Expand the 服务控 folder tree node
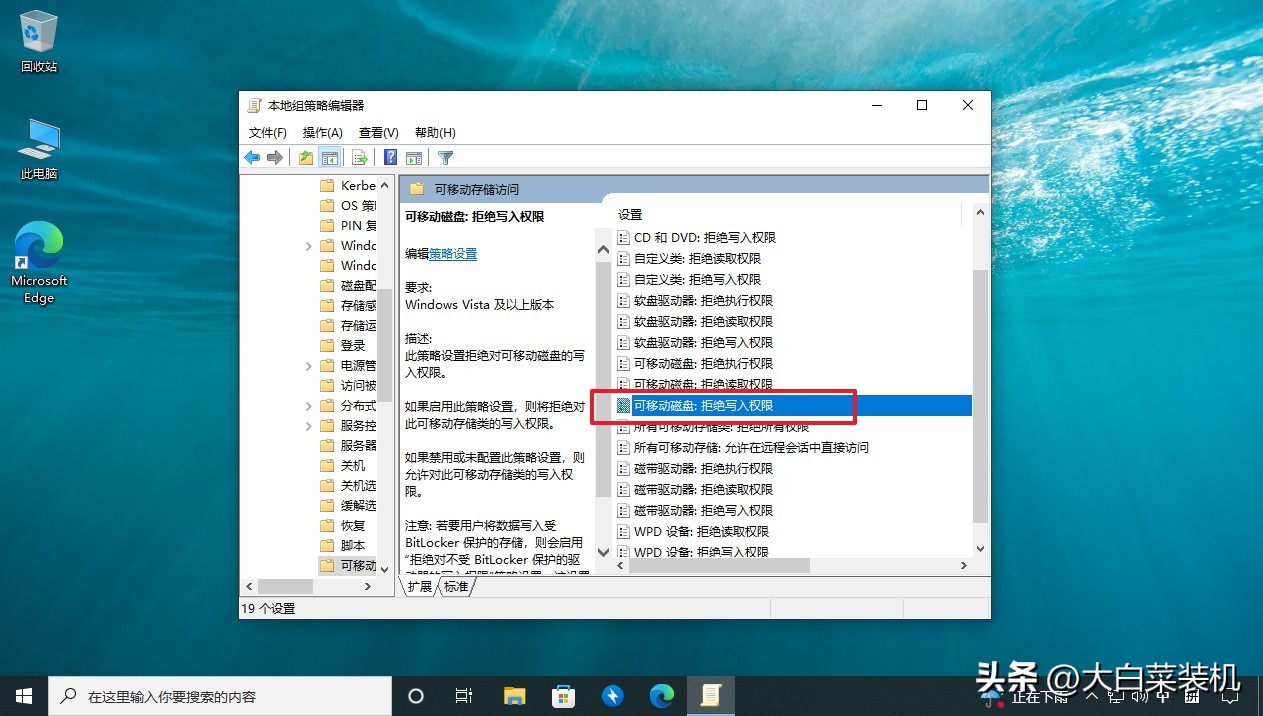1263x716 pixels. [309, 426]
